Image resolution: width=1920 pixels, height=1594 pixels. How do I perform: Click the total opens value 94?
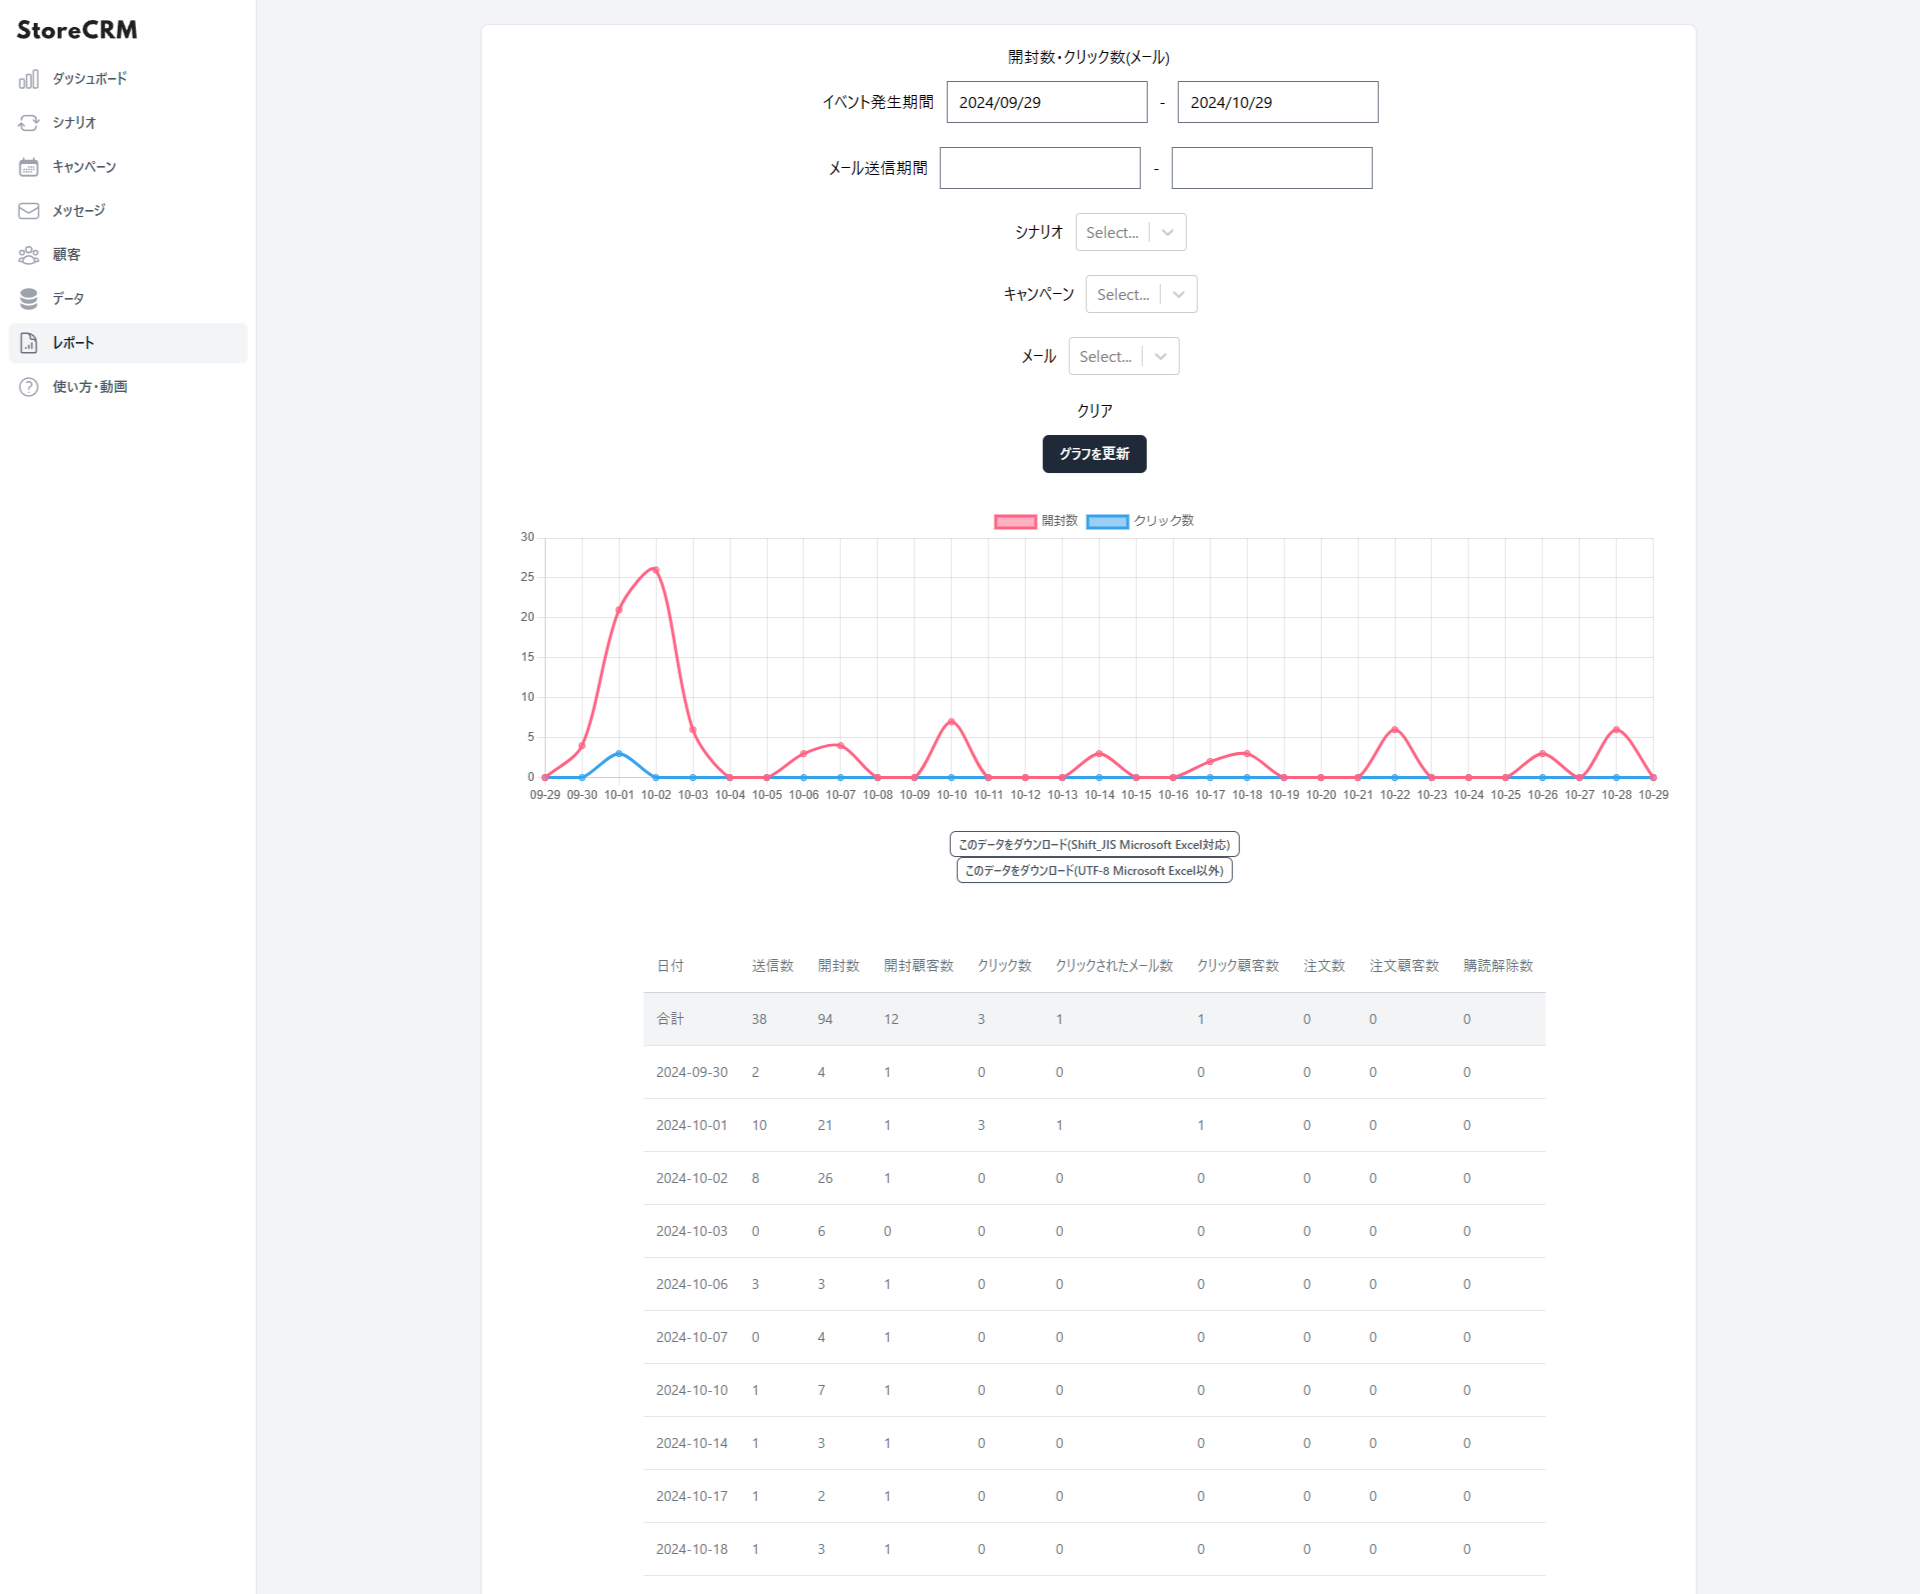point(825,1019)
